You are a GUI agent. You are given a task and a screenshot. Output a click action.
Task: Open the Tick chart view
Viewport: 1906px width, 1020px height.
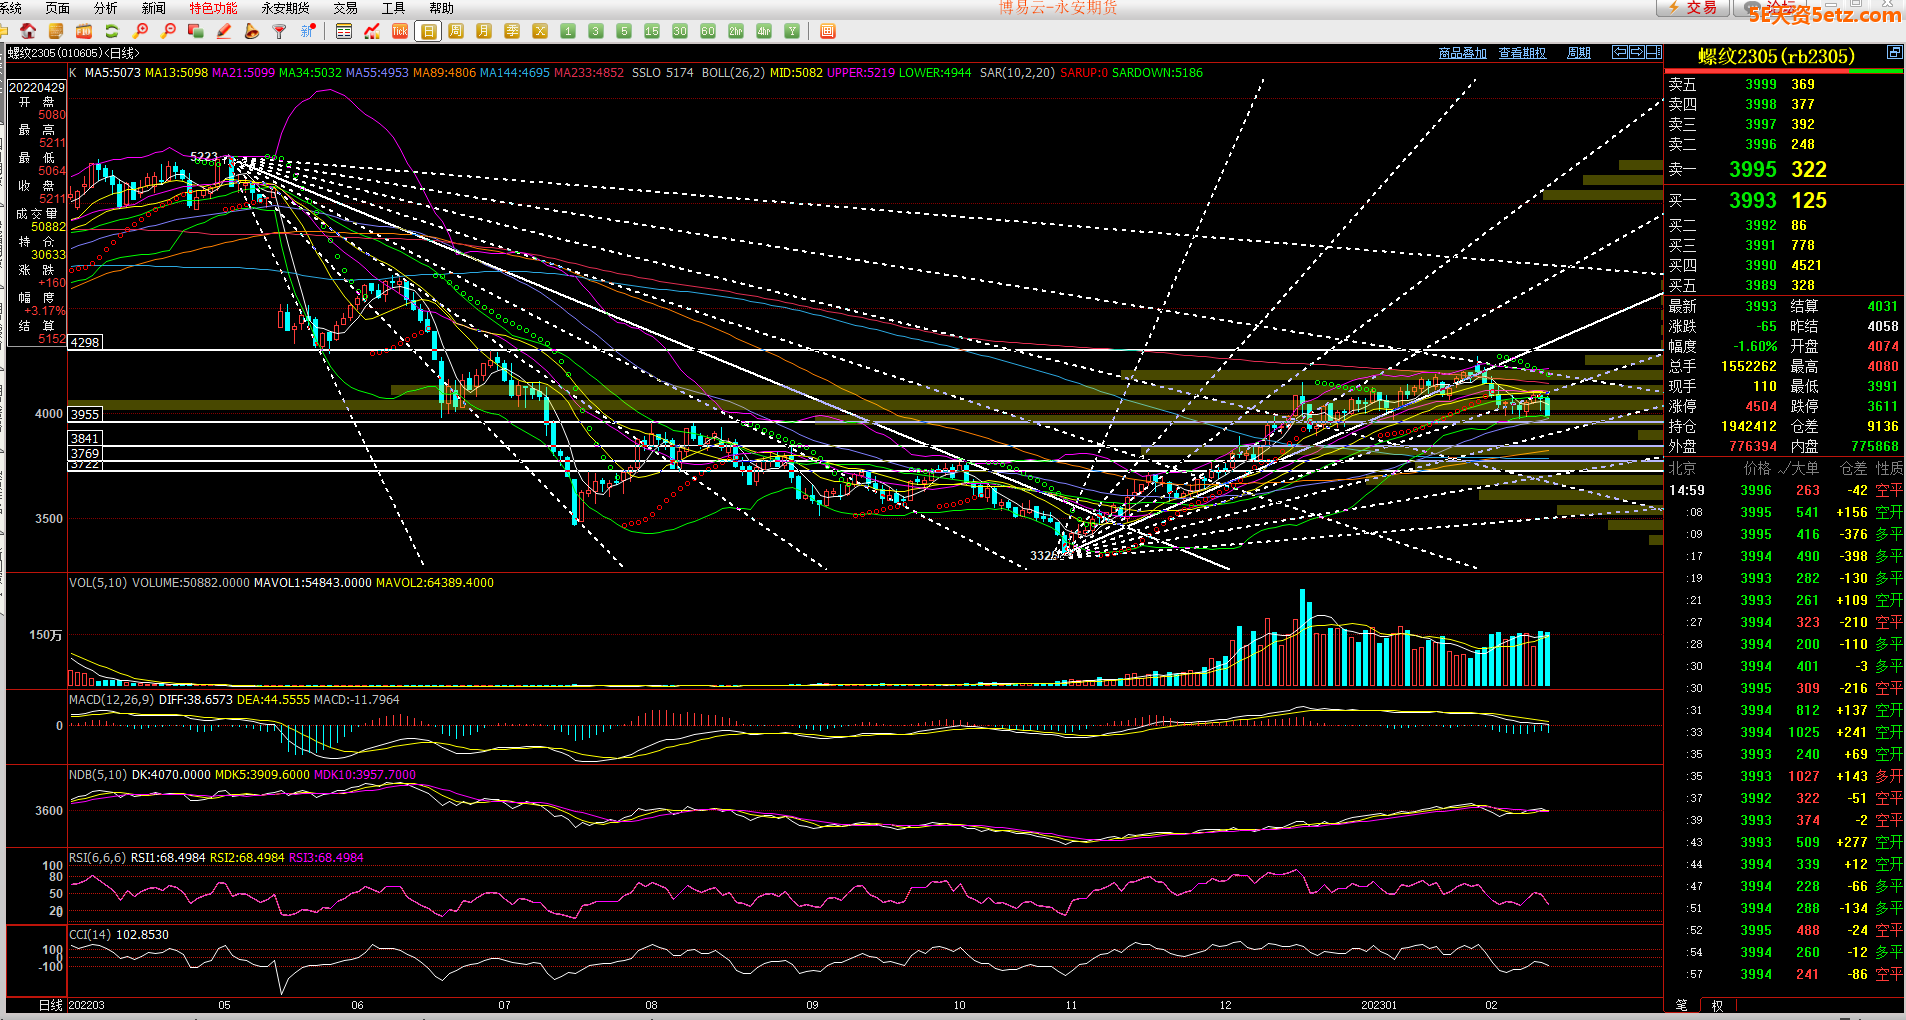tap(400, 32)
